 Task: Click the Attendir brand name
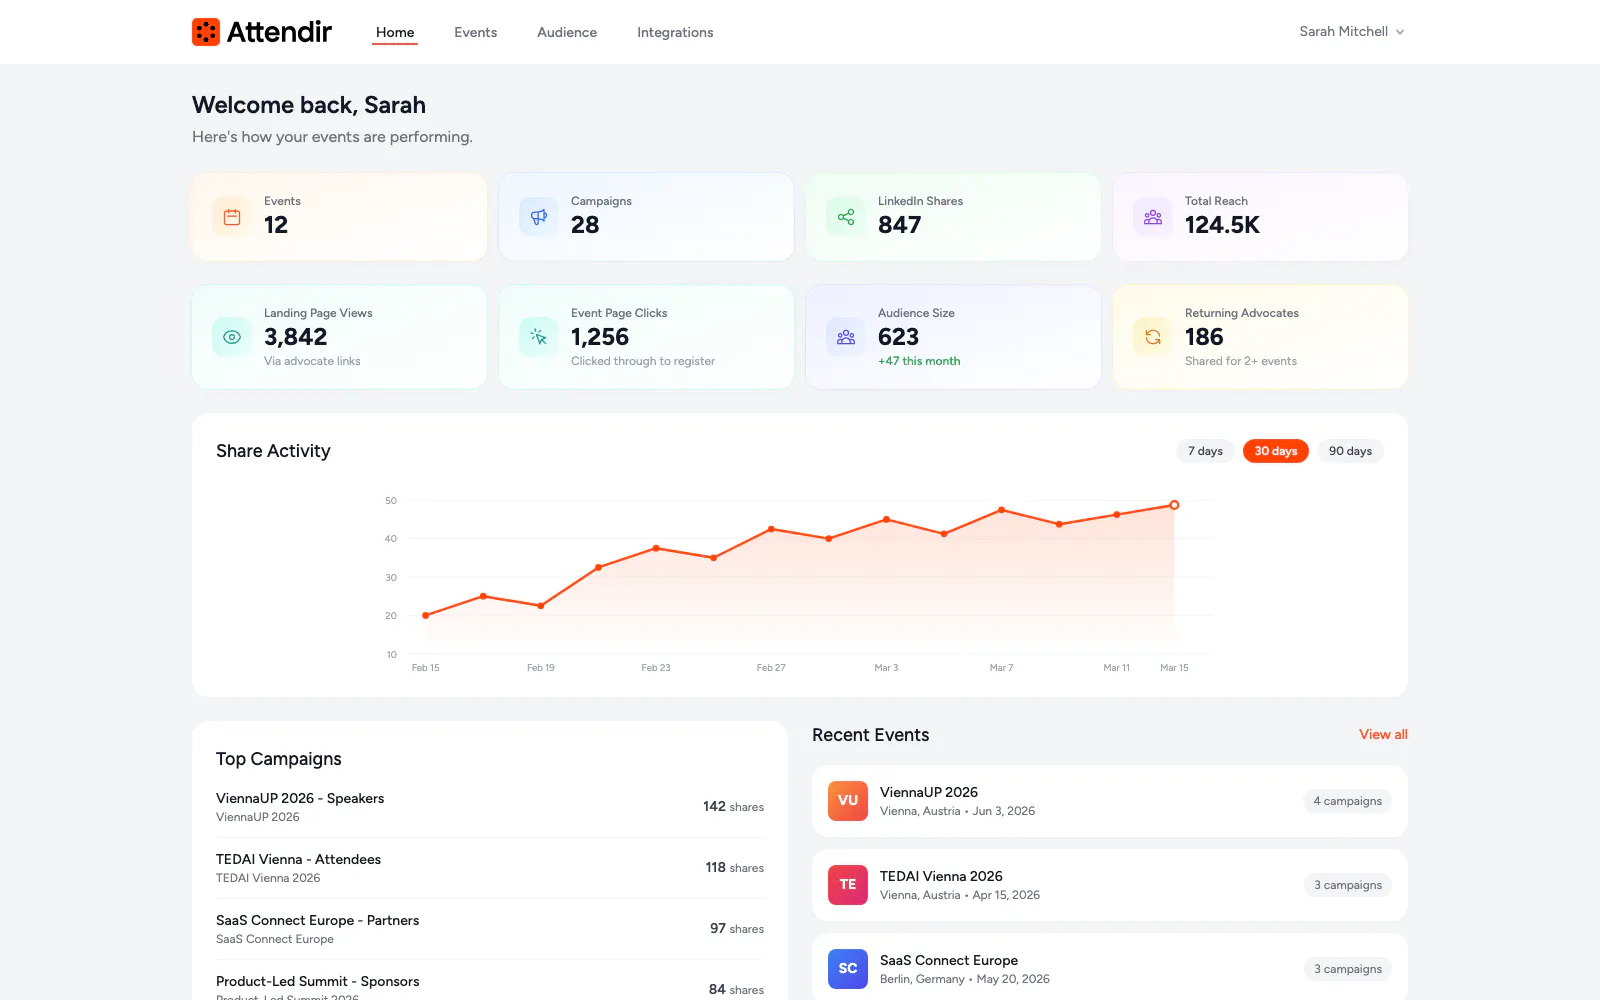pyautogui.click(x=279, y=32)
